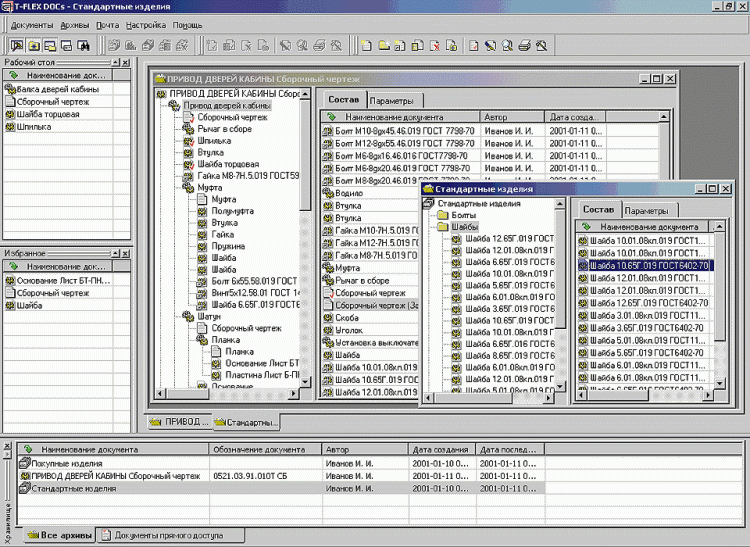Click the Болты folder icon in Standard Items tree
750x547 pixels.
point(442,215)
